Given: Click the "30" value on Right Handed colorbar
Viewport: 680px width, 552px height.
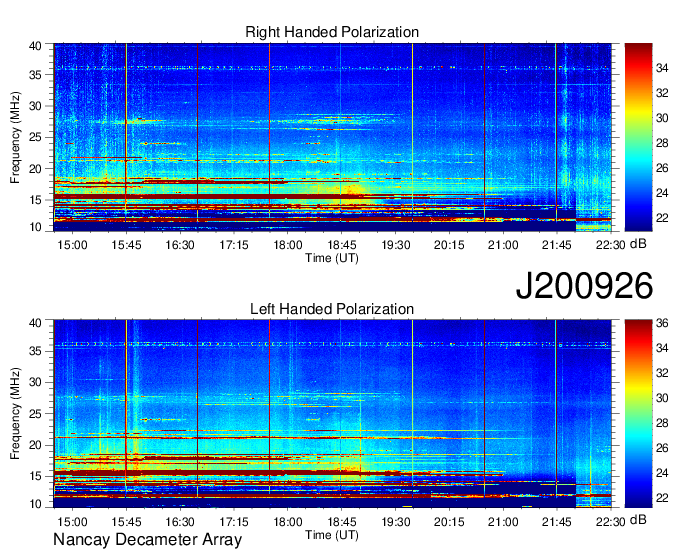Looking at the screenshot, I should pos(662,118).
